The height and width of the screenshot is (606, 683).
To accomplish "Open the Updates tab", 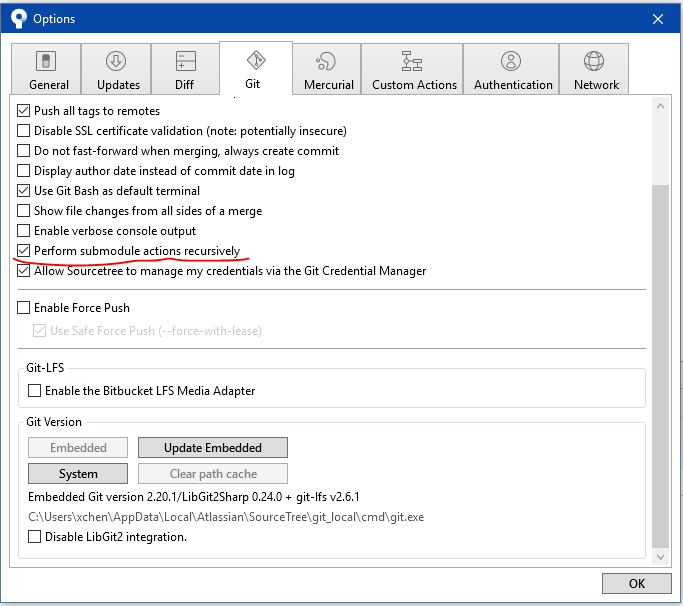I will [x=116, y=69].
